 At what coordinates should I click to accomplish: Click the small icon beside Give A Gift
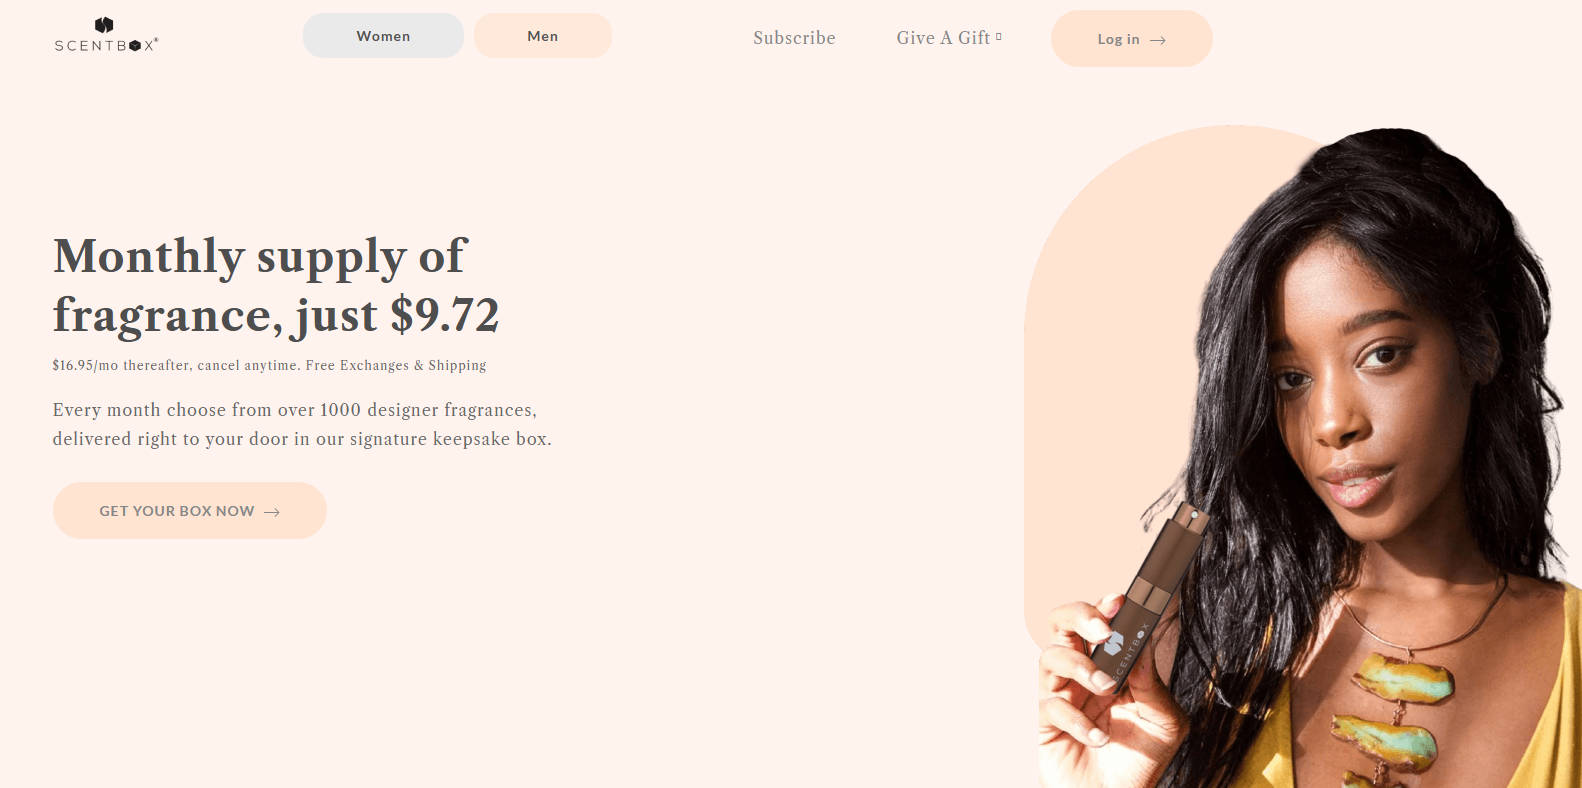998,36
